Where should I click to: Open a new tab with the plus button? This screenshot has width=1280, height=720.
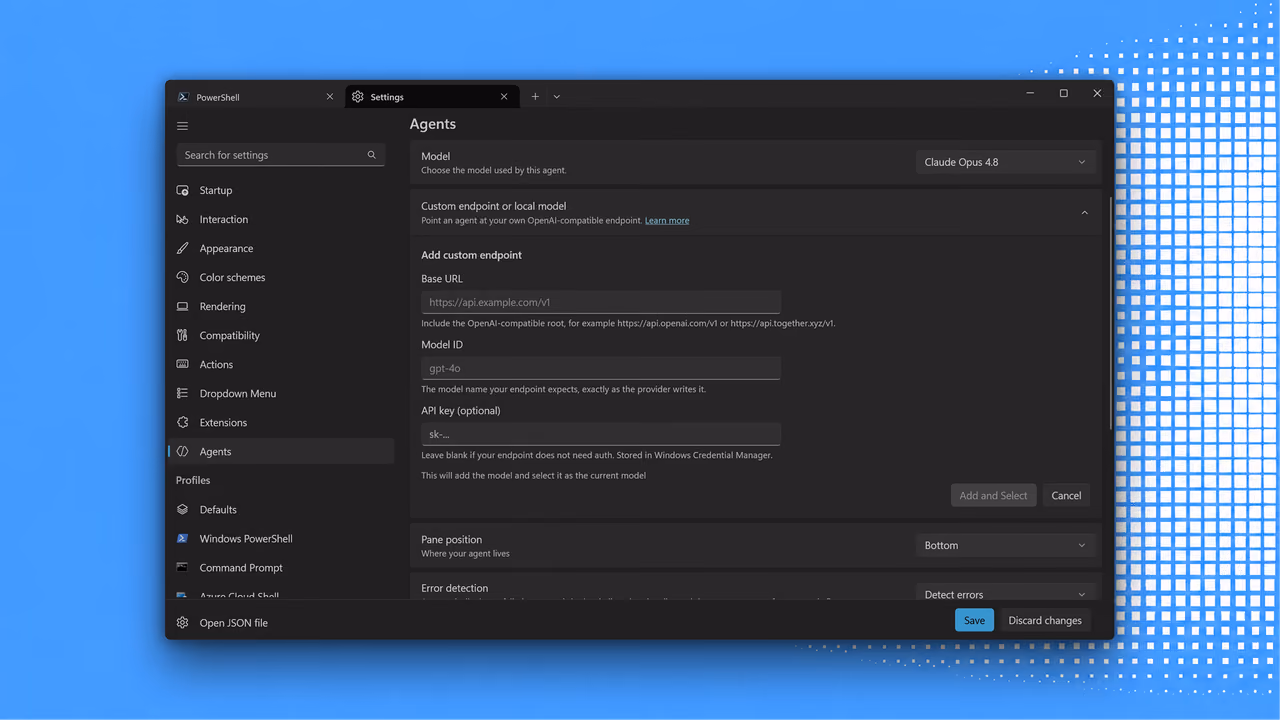(x=535, y=97)
